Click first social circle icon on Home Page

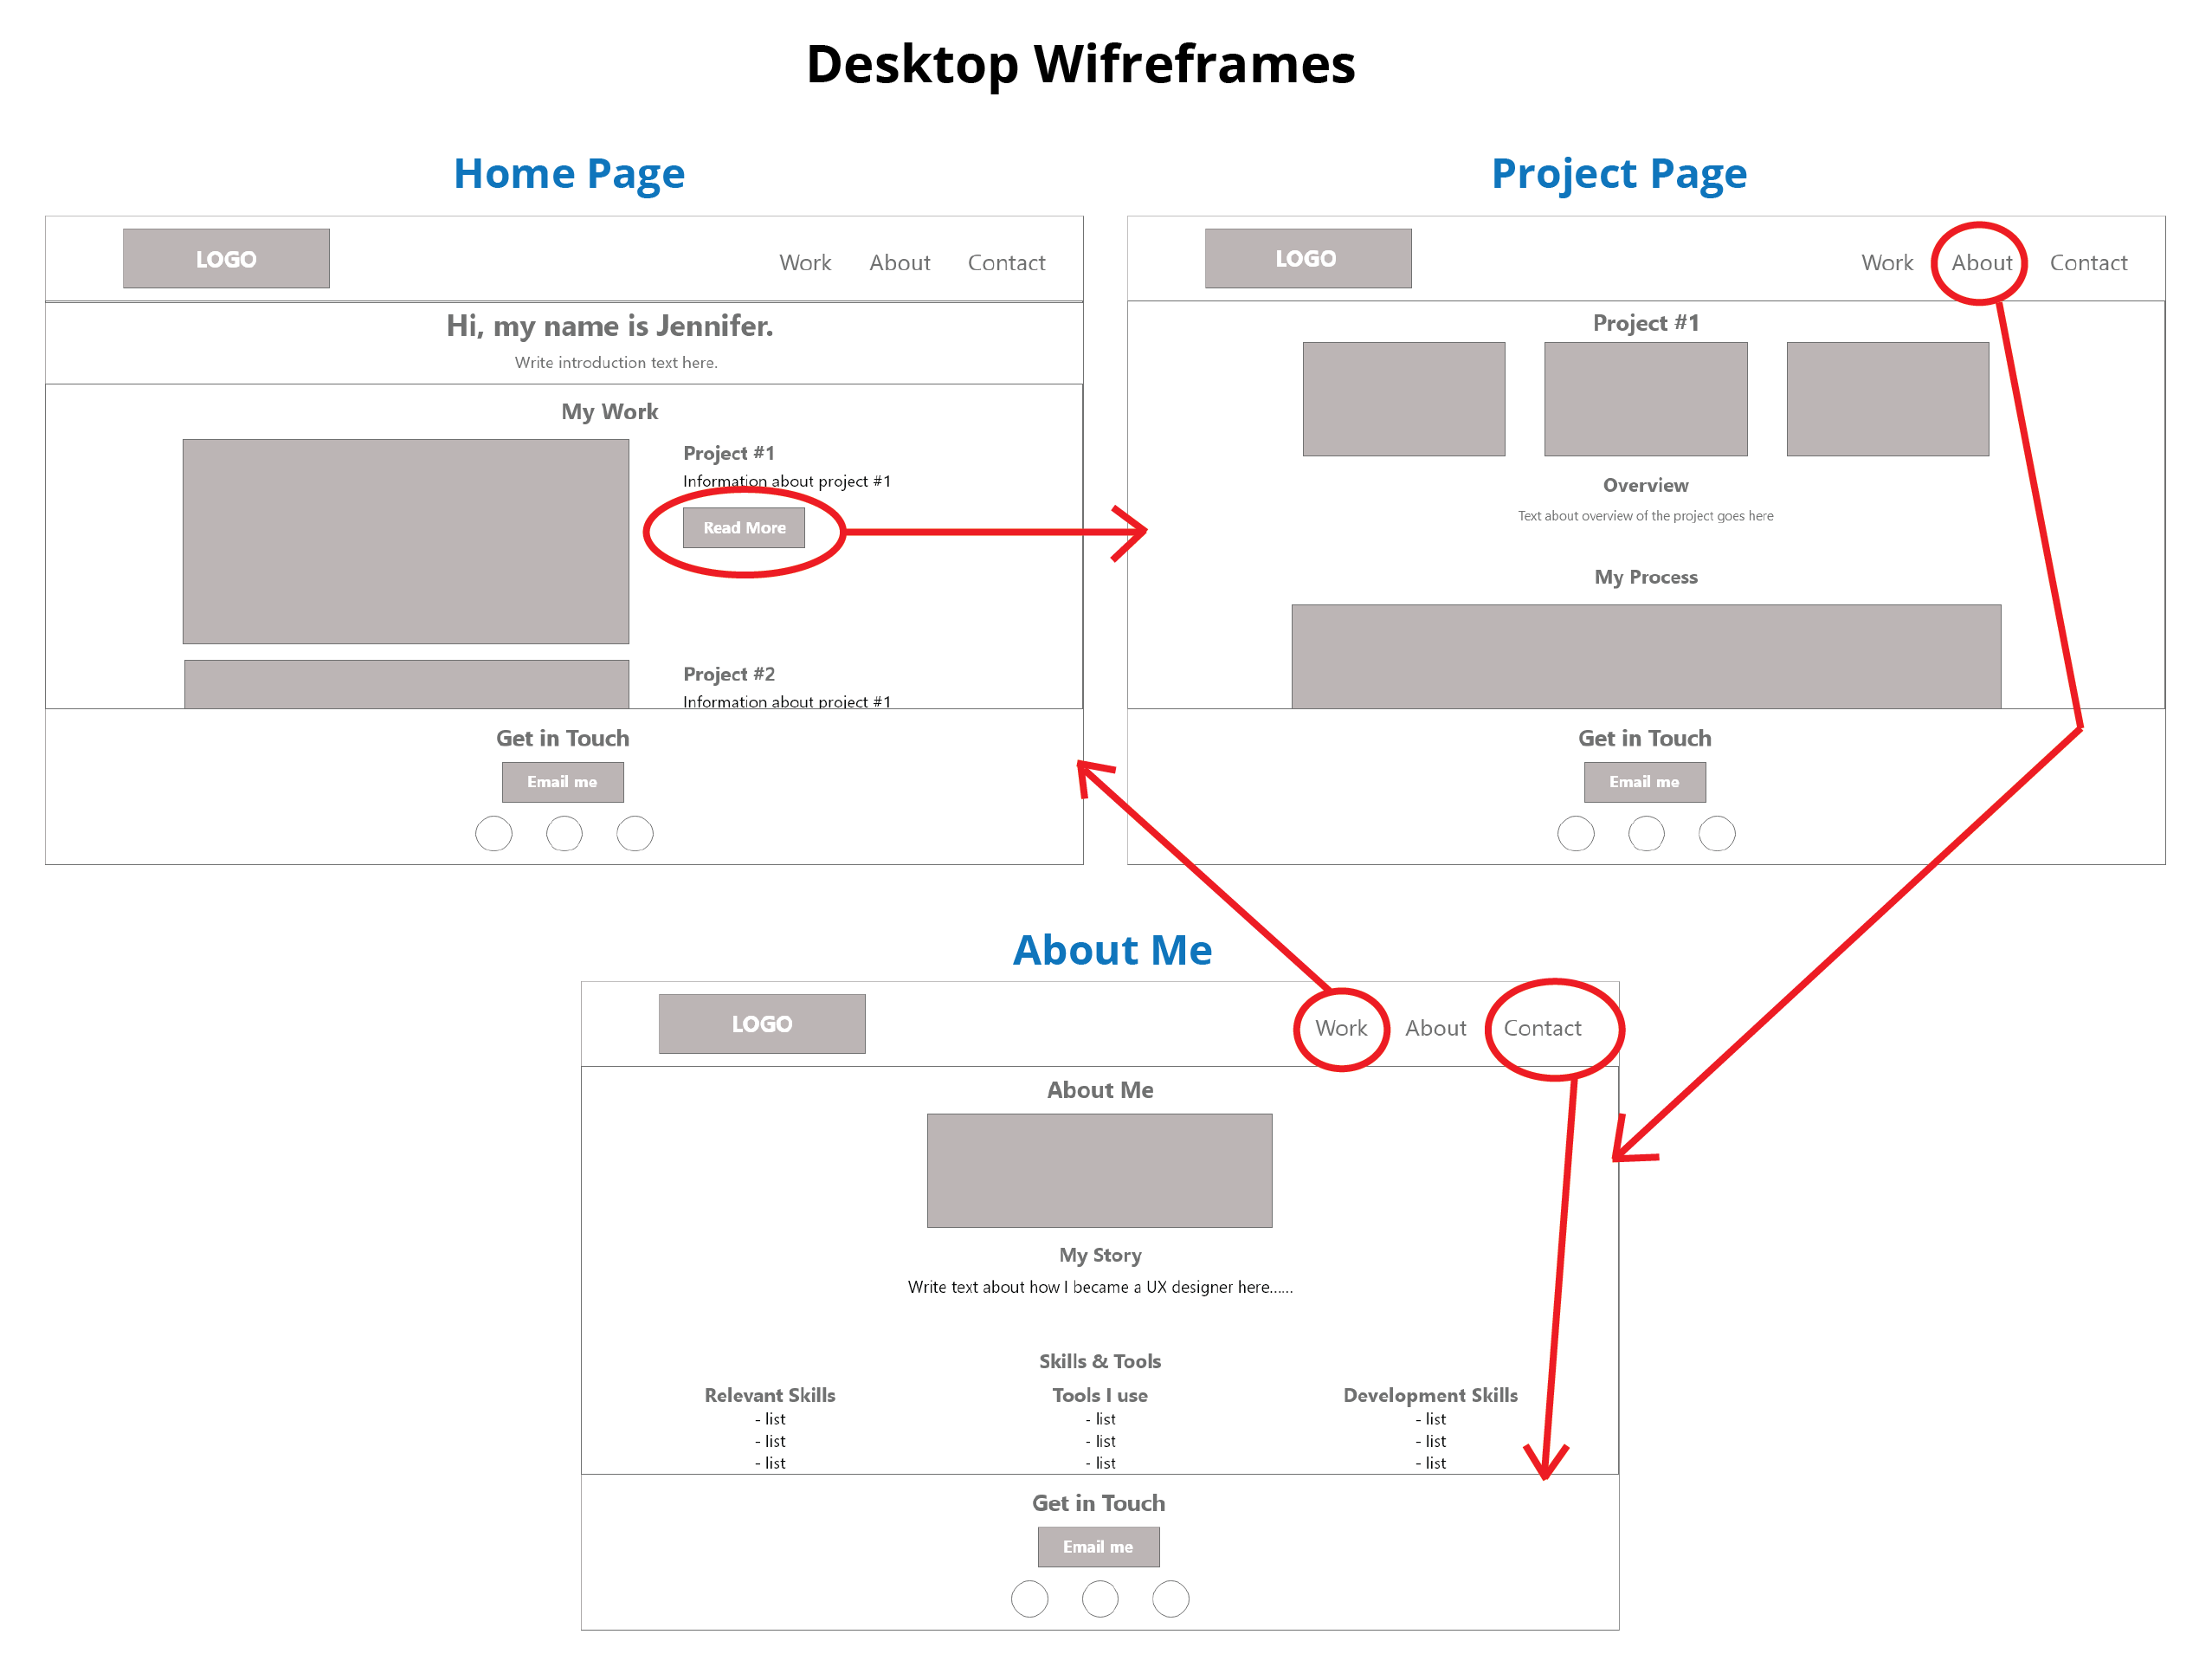[x=494, y=834]
